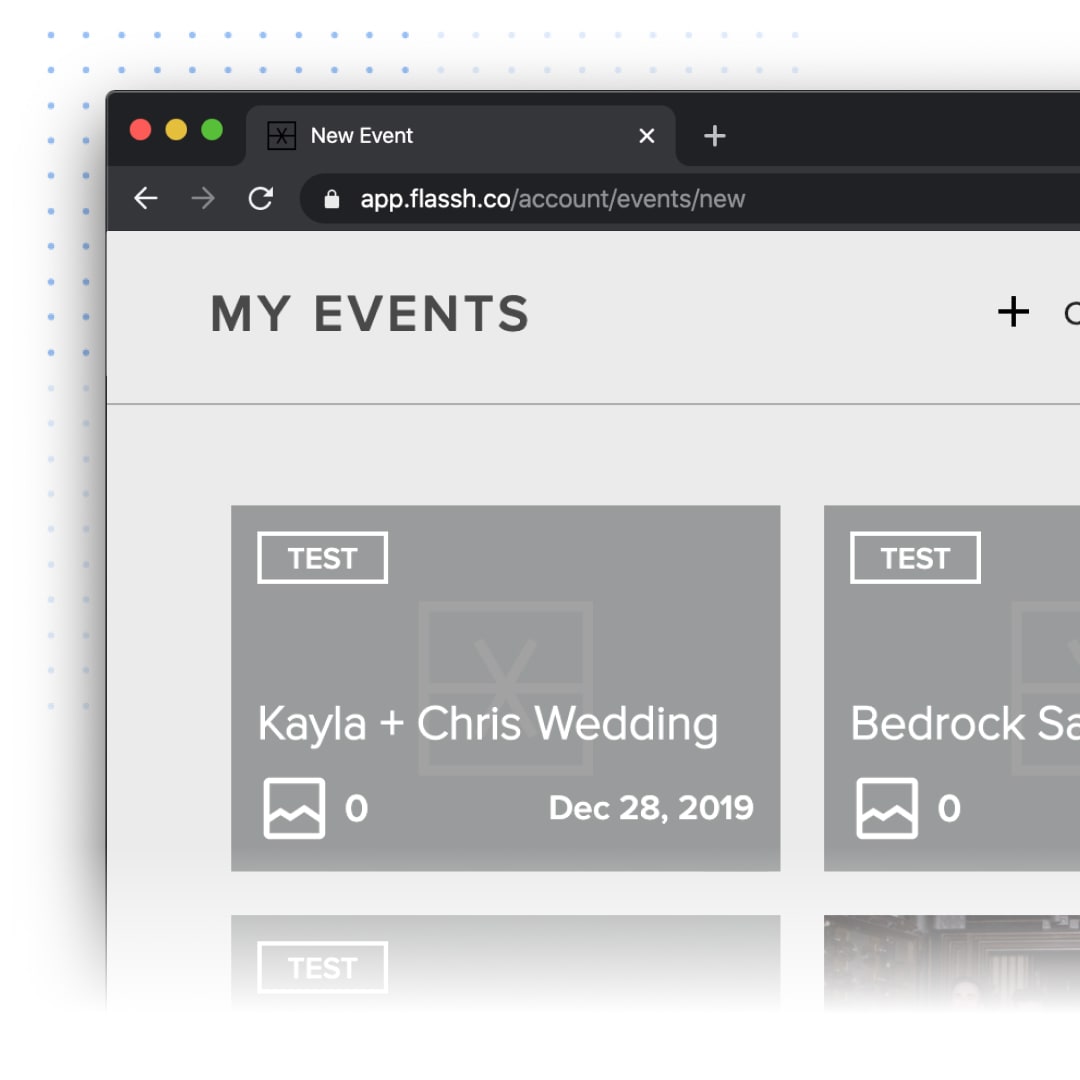The height and width of the screenshot is (1080, 1080).
Task: Click the Flassh logo placeholder on the wedding card
Action: pos(506,685)
